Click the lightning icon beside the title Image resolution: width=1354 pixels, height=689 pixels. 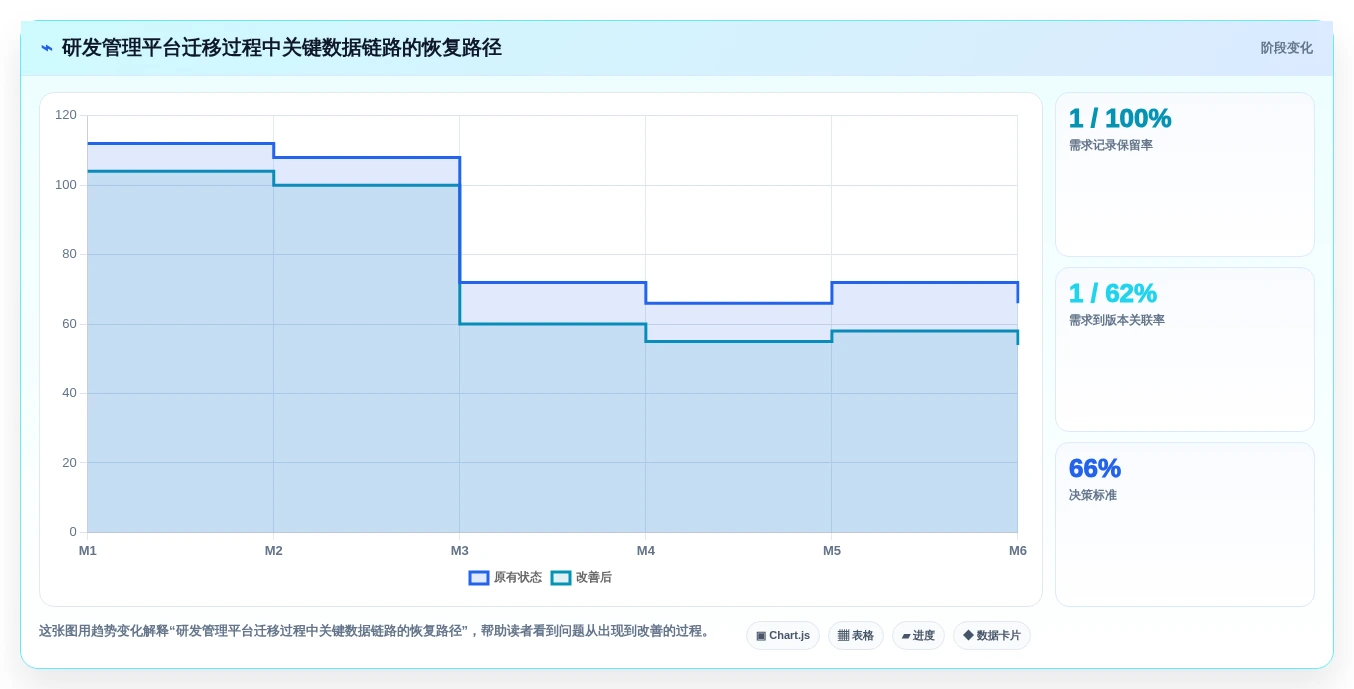[x=47, y=48]
